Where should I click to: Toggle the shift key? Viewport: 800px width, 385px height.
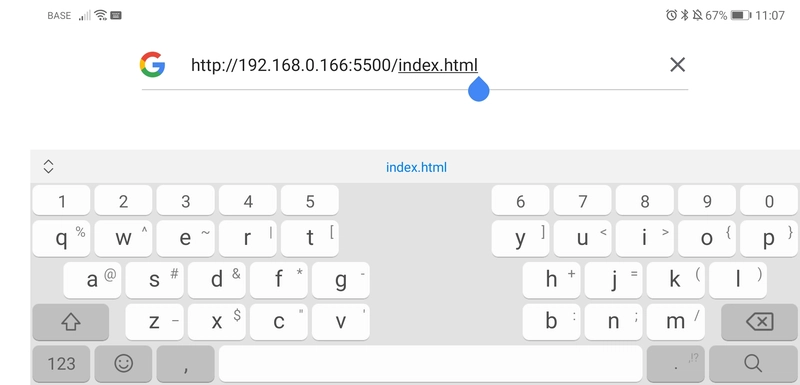(70, 322)
